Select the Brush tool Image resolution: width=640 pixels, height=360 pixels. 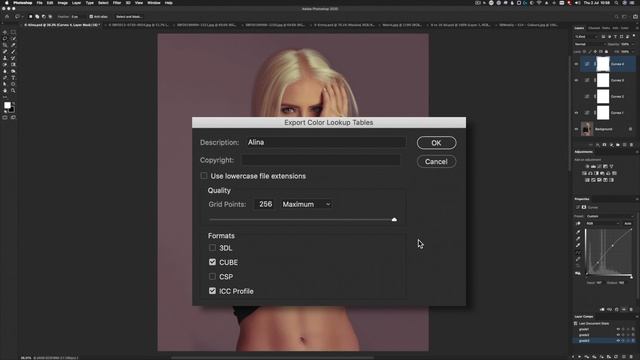click(13, 52)
